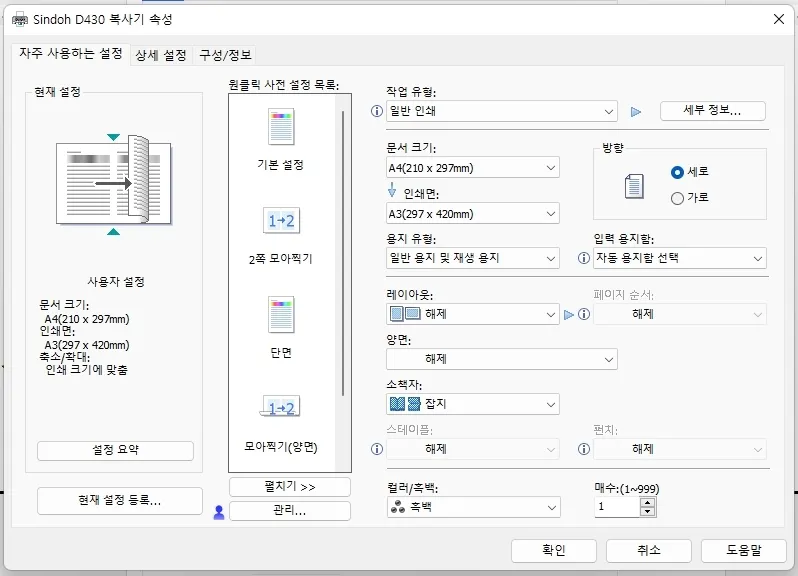The height and width of the screenshot is (576, 798).
Task: Open the 작업 유형 dropdown
Action: 502,111
